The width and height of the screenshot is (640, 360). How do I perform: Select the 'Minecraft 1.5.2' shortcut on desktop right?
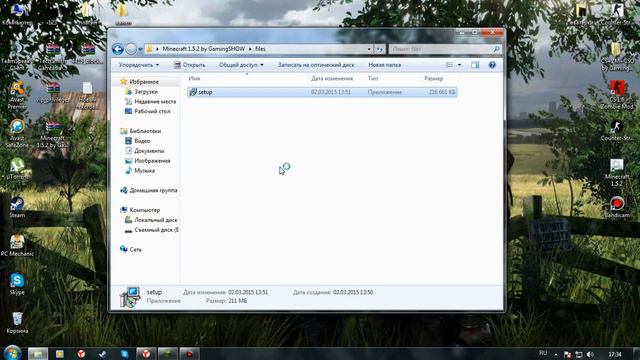(x=617, y=173)
